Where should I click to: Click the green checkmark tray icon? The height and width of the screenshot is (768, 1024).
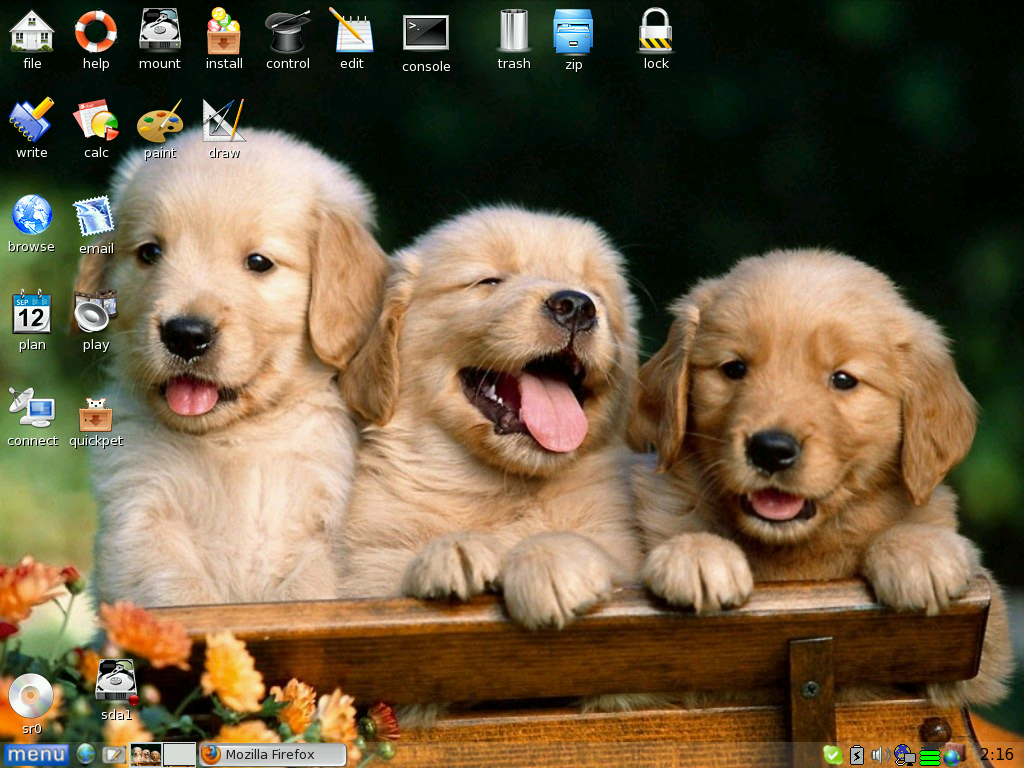point(832,755)
